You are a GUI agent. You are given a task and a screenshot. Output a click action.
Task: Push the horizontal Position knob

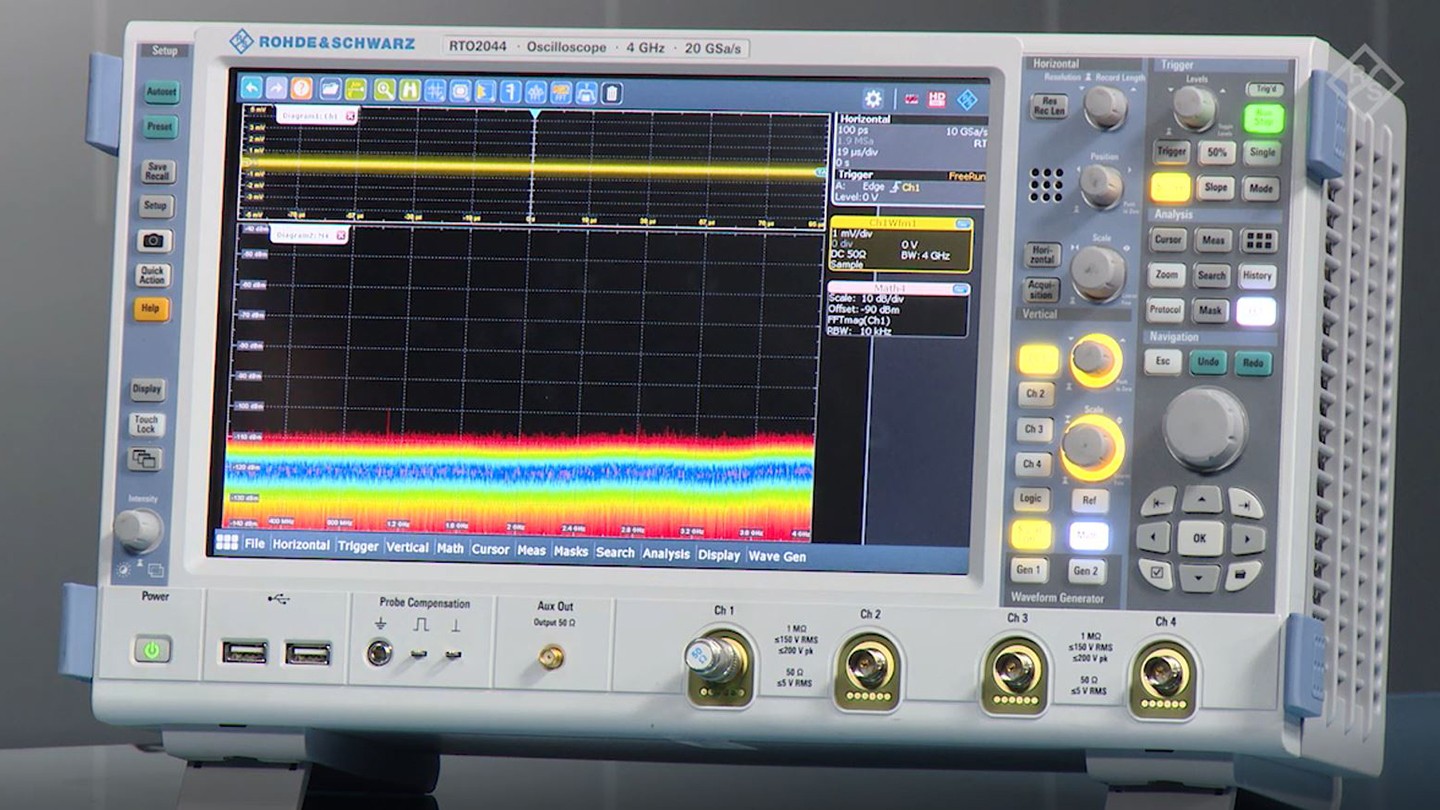click(x=1101, y=186)
